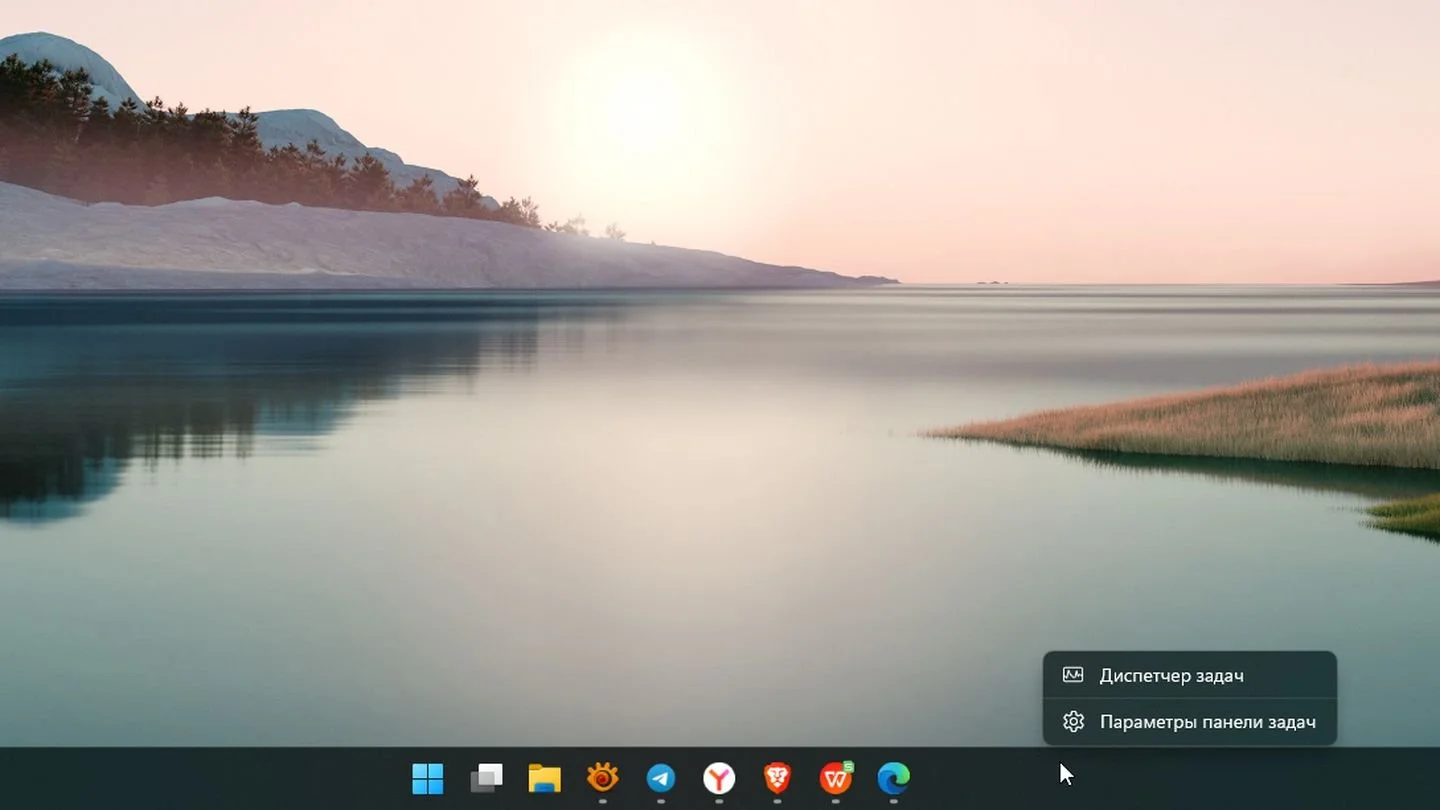Click empty taskbar space left of the Start button

coord(200,778)
